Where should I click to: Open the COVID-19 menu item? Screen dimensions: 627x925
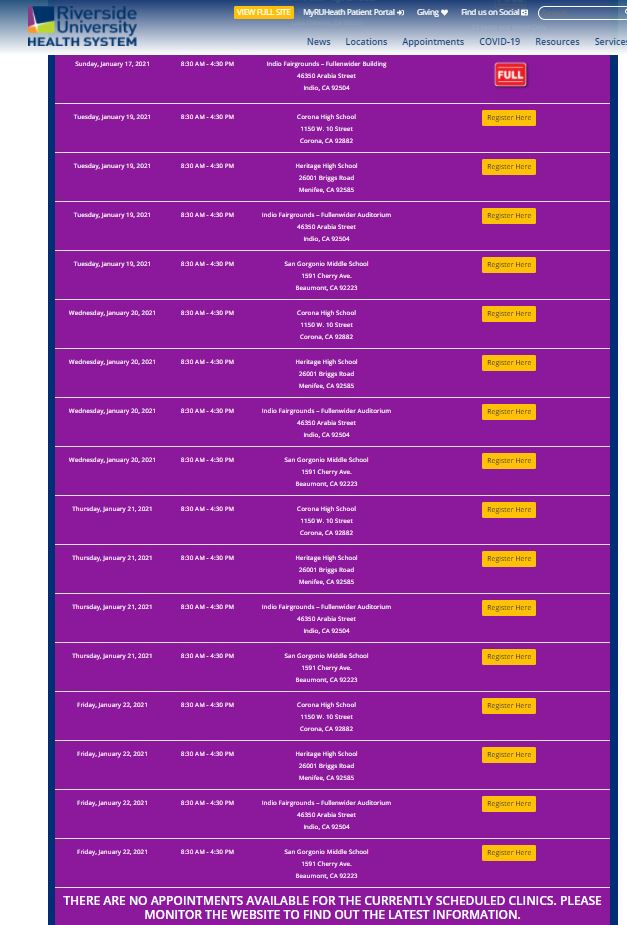tap(499, 42)
